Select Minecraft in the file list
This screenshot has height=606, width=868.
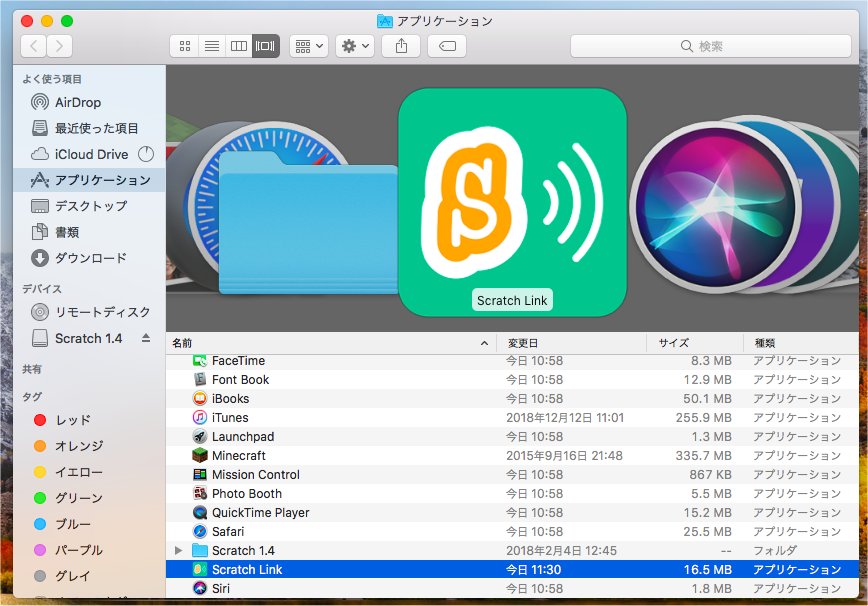pyautogui.click(x=238, y=456)
